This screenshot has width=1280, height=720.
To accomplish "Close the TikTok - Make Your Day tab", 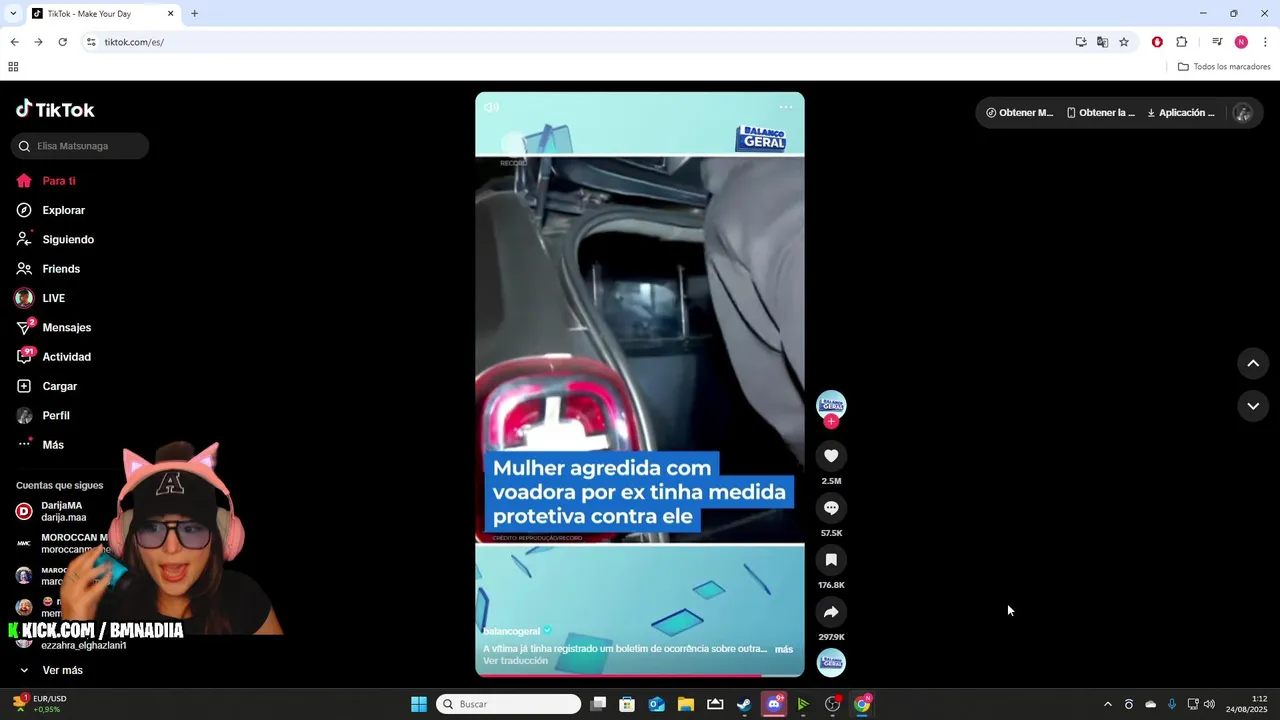I will pyautogui.click(x=170, y=14).
